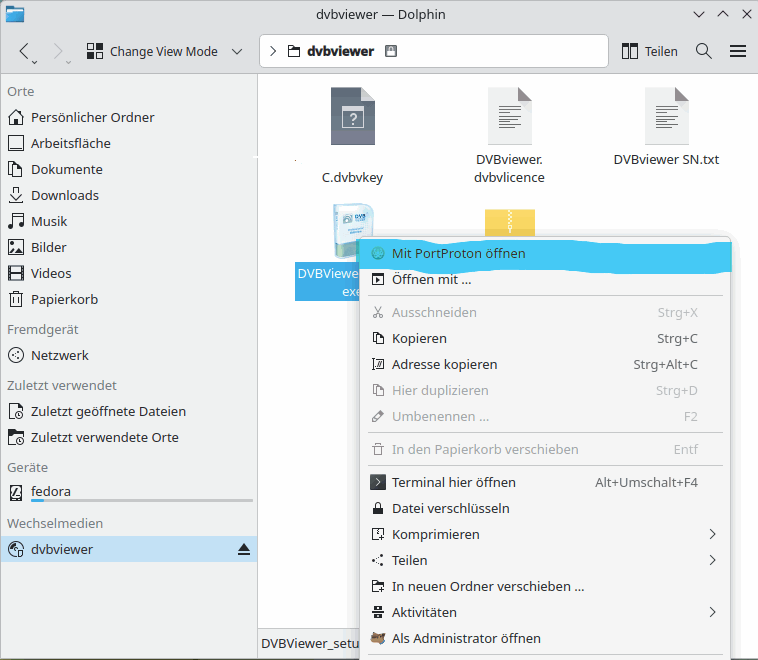Go back with the back arrow

[25, 51]
